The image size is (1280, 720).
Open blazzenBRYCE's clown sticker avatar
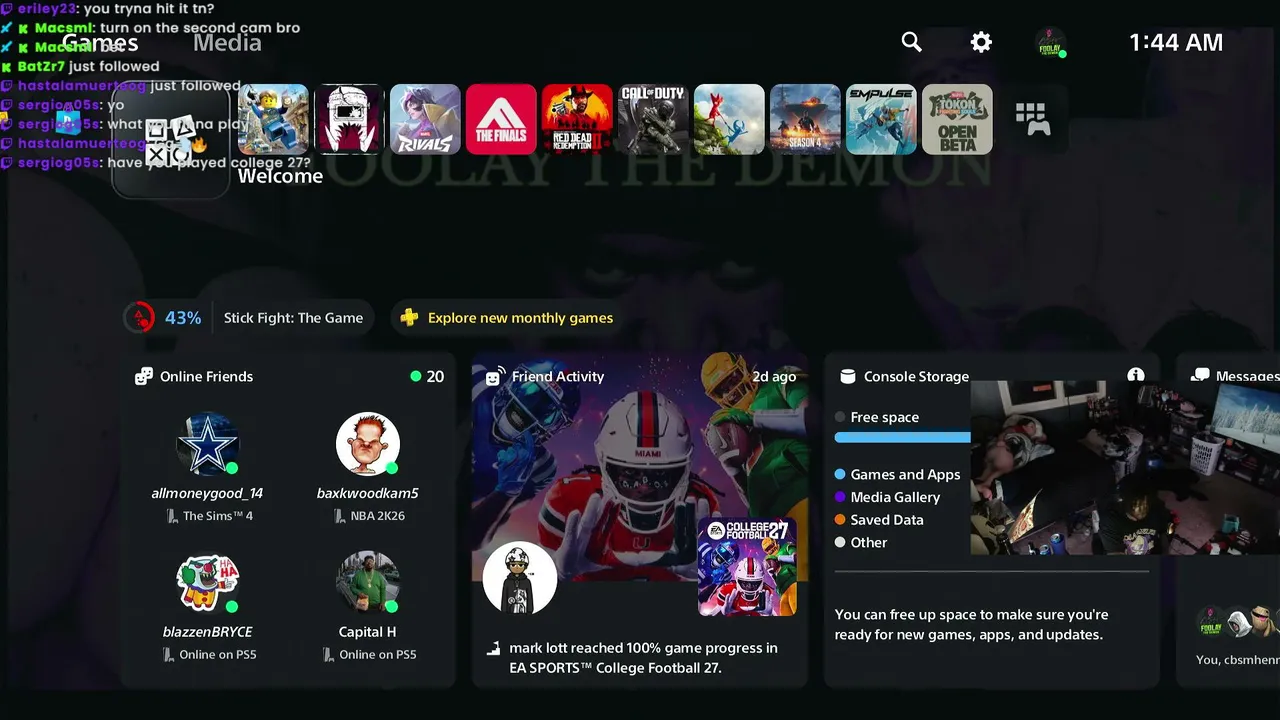pos(208,582)
